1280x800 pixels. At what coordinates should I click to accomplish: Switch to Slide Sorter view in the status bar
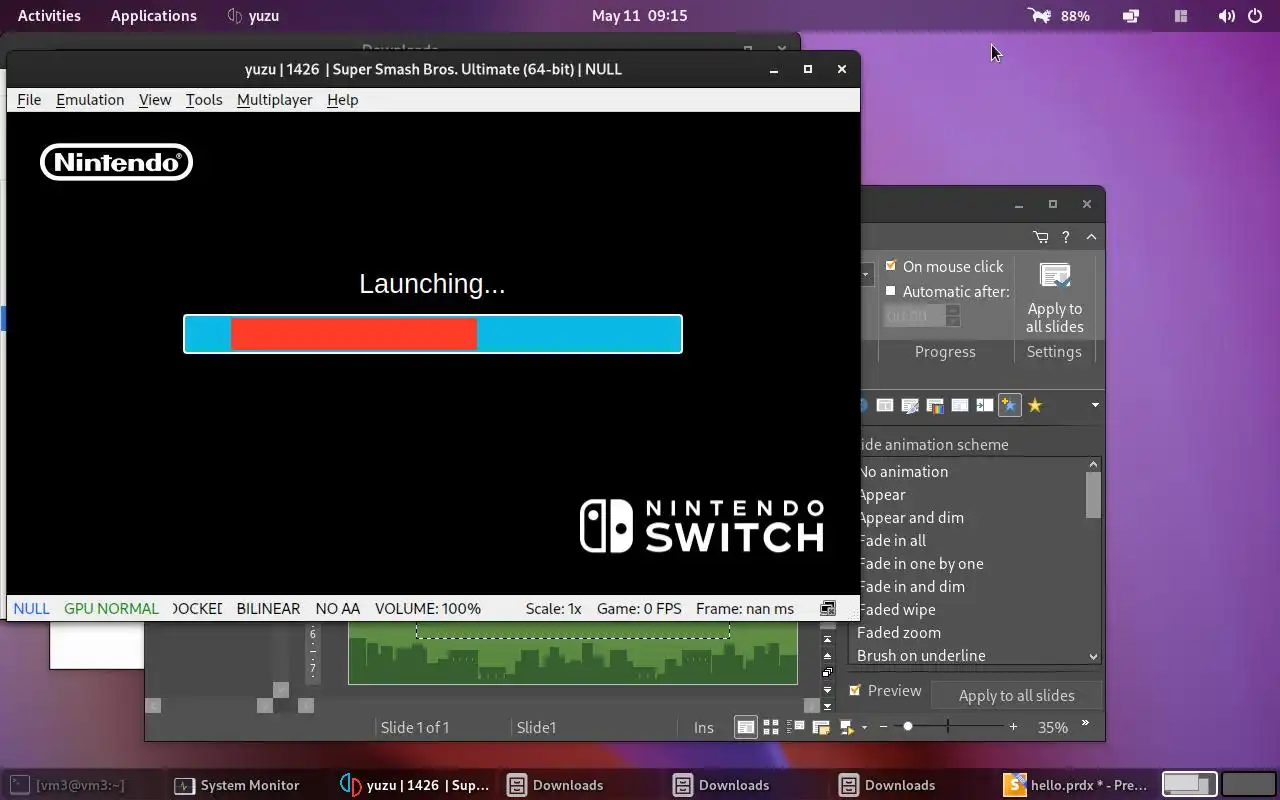click(x=771, y=727)
